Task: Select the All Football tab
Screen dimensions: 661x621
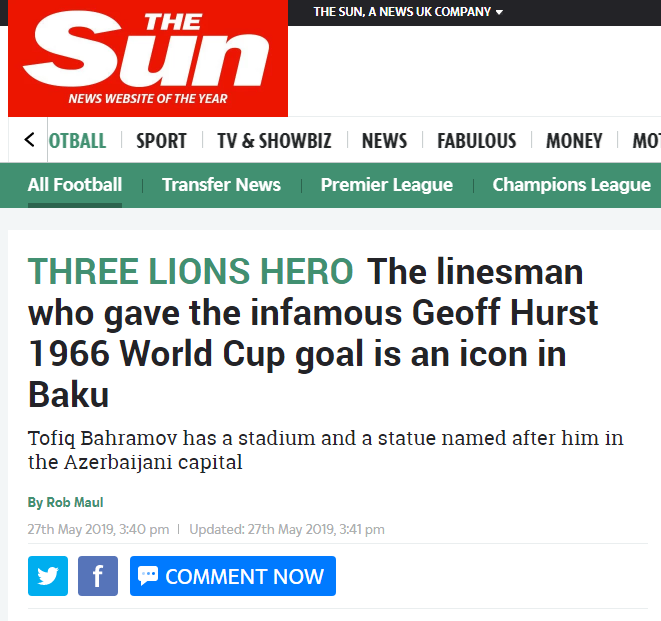Action: [75, 185]
